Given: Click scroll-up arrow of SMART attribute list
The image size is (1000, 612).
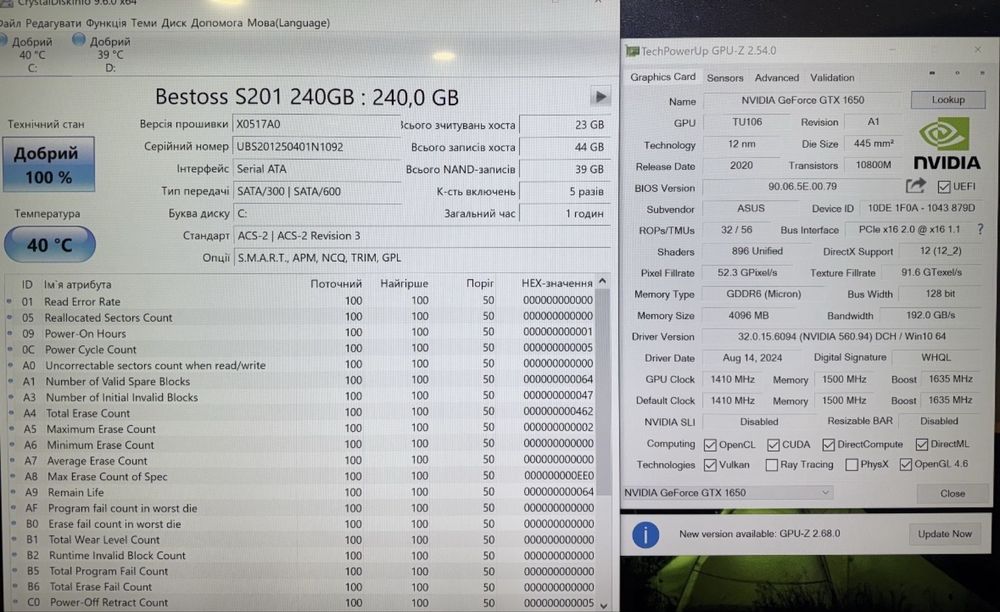Looking at the screenshot, I should coord(603,281).
